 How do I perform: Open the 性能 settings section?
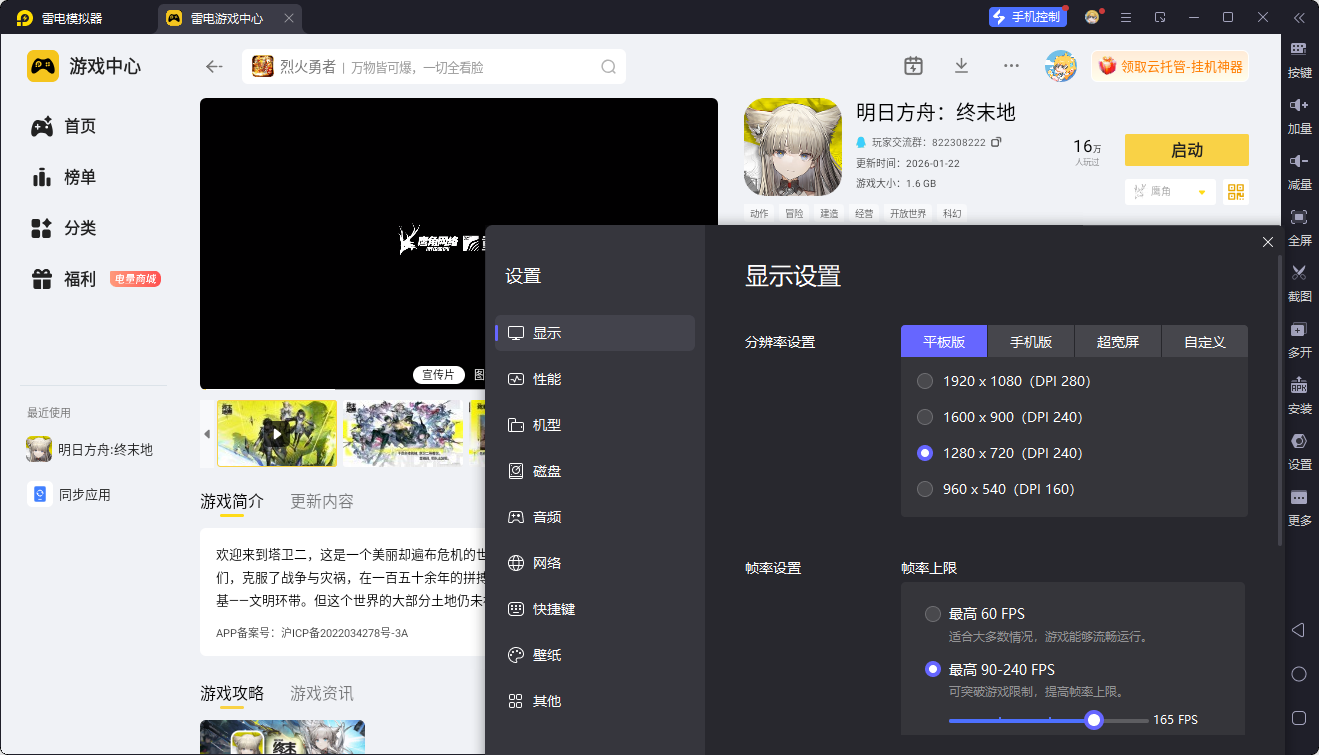tap(547, 379)
